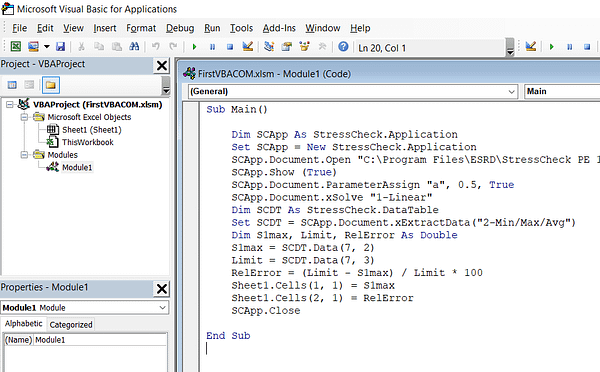
Task: Open the Window menu
Action: [x=323, y=28]
